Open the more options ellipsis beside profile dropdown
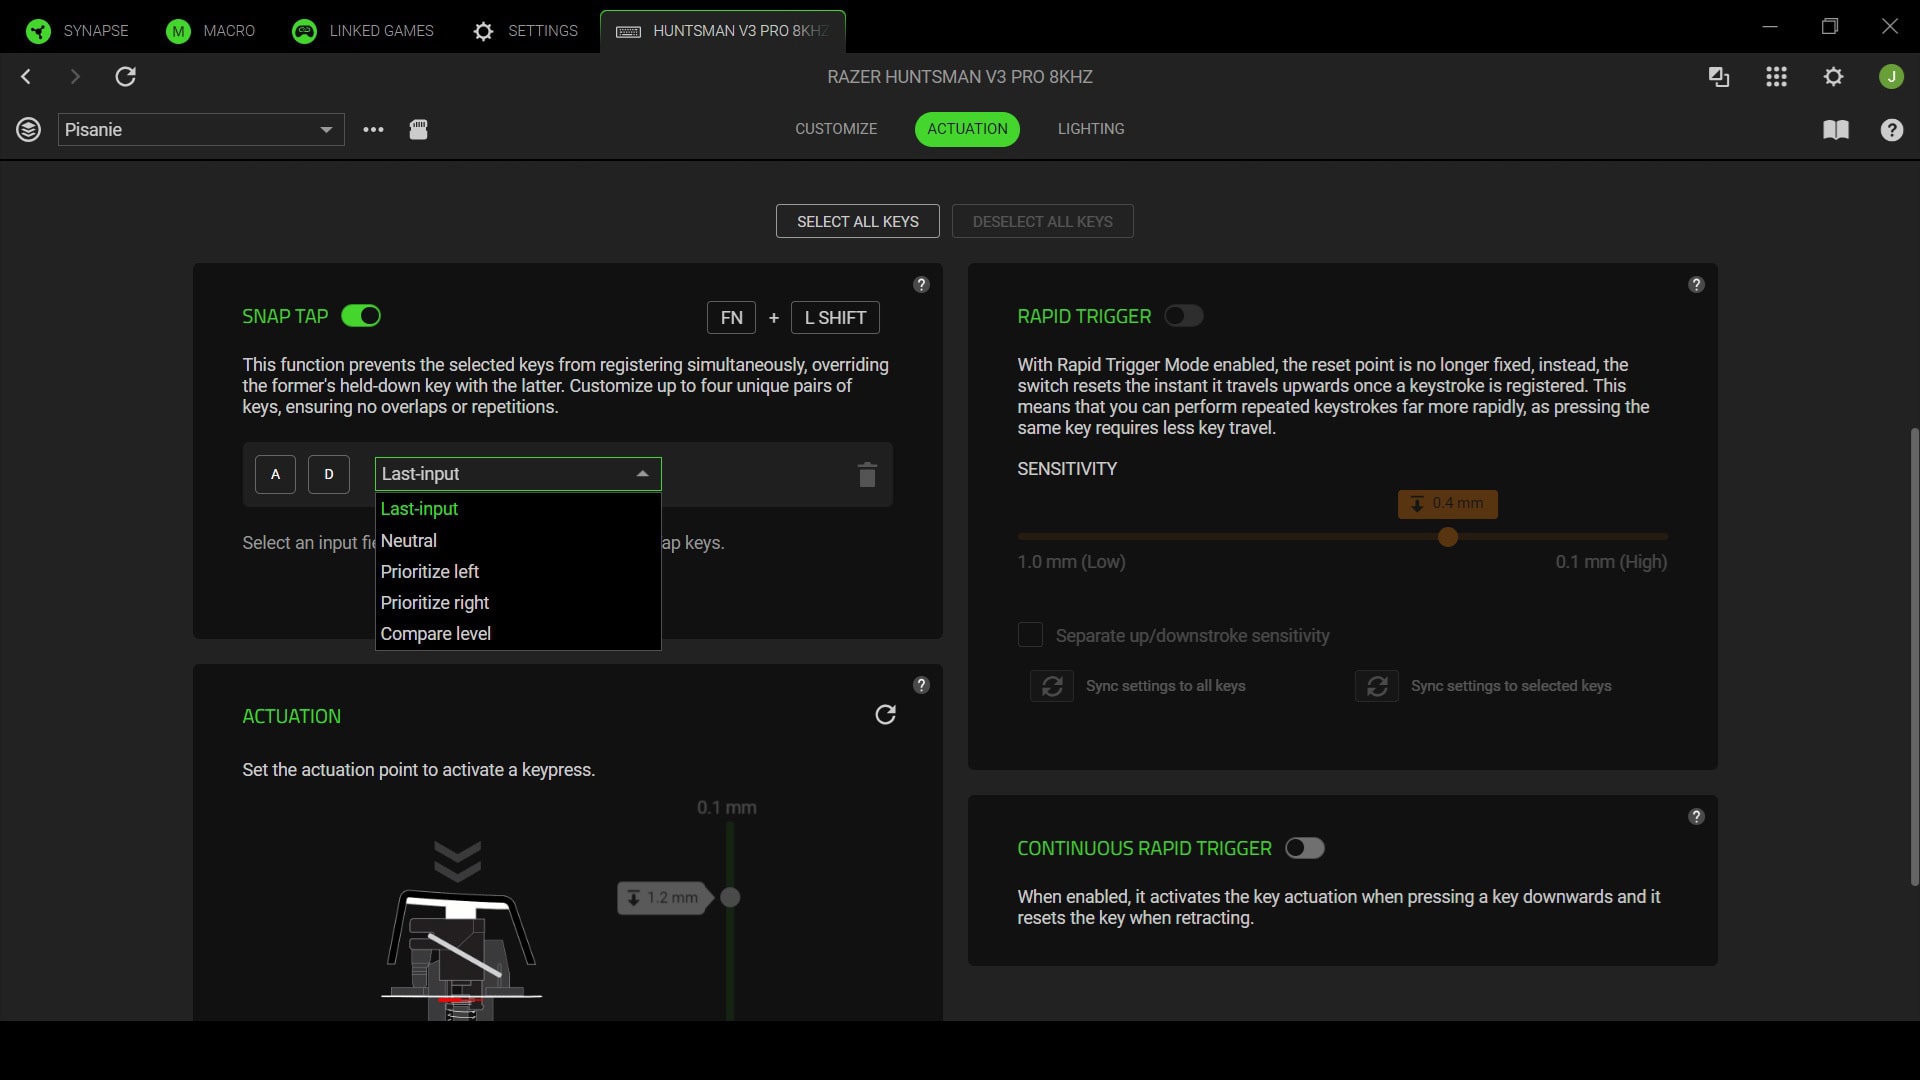The width and height of the screenshot is (1920, 1080). (x=373, y=129)
